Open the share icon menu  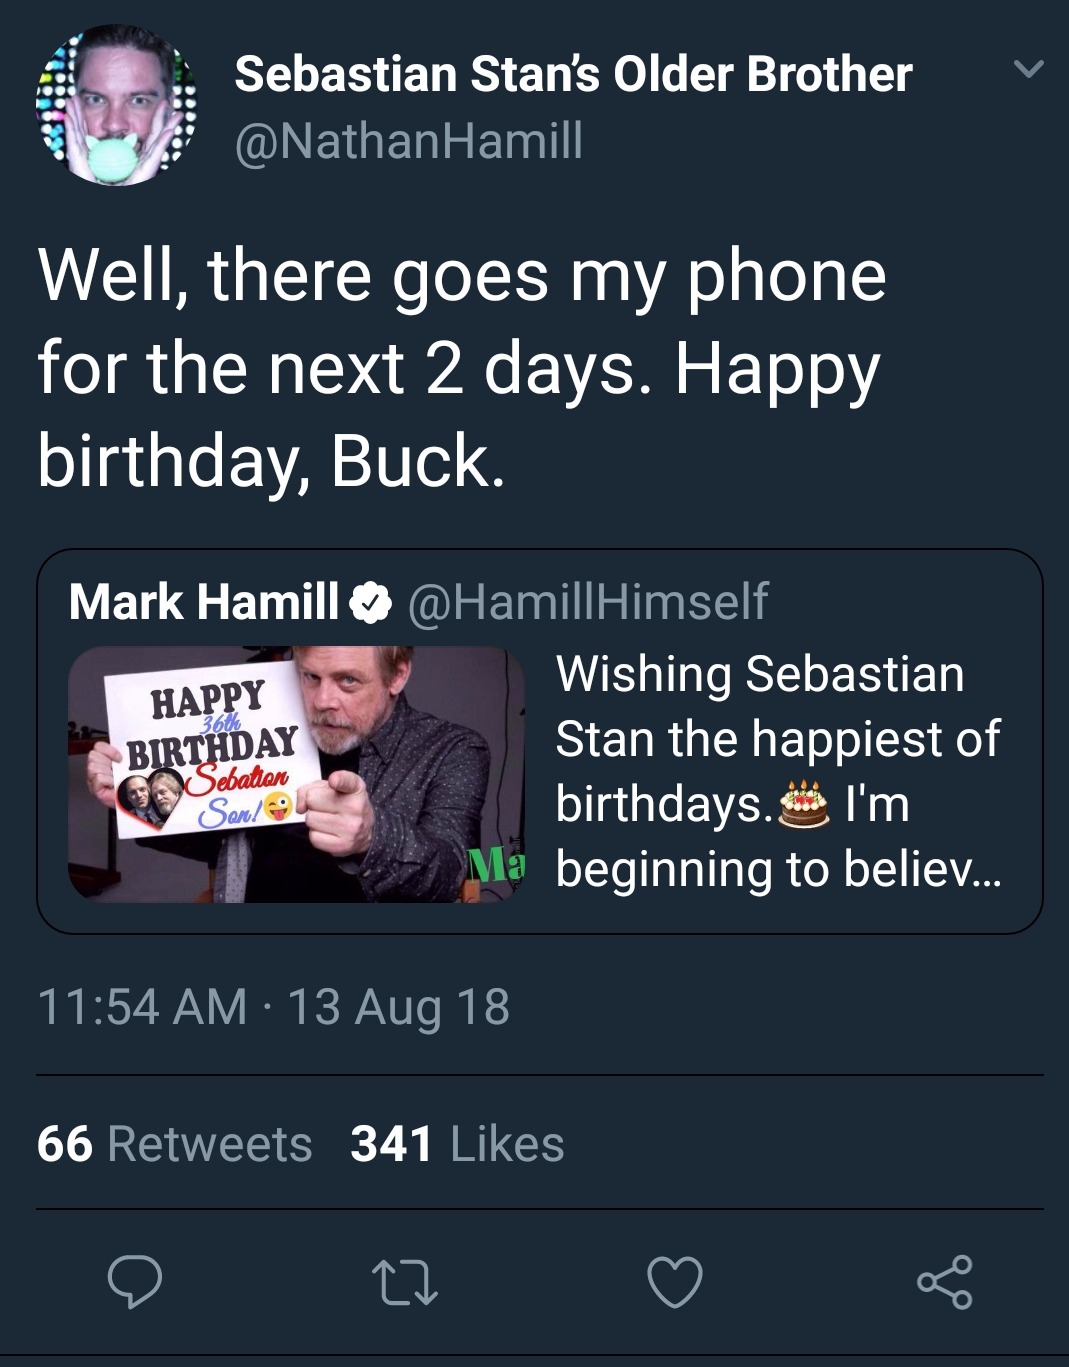pos(944,1283)
